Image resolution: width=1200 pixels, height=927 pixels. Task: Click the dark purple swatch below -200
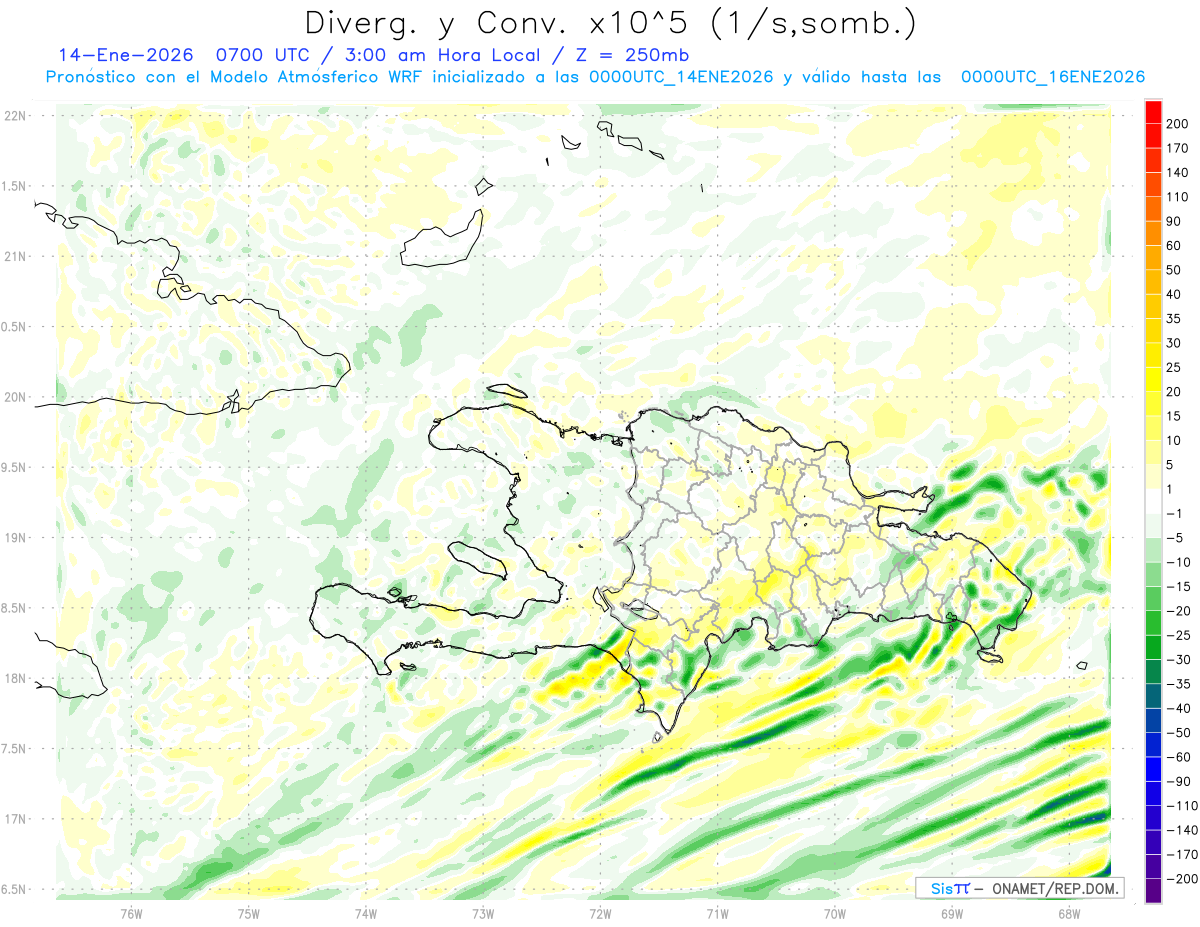(x=1153, y=890)
